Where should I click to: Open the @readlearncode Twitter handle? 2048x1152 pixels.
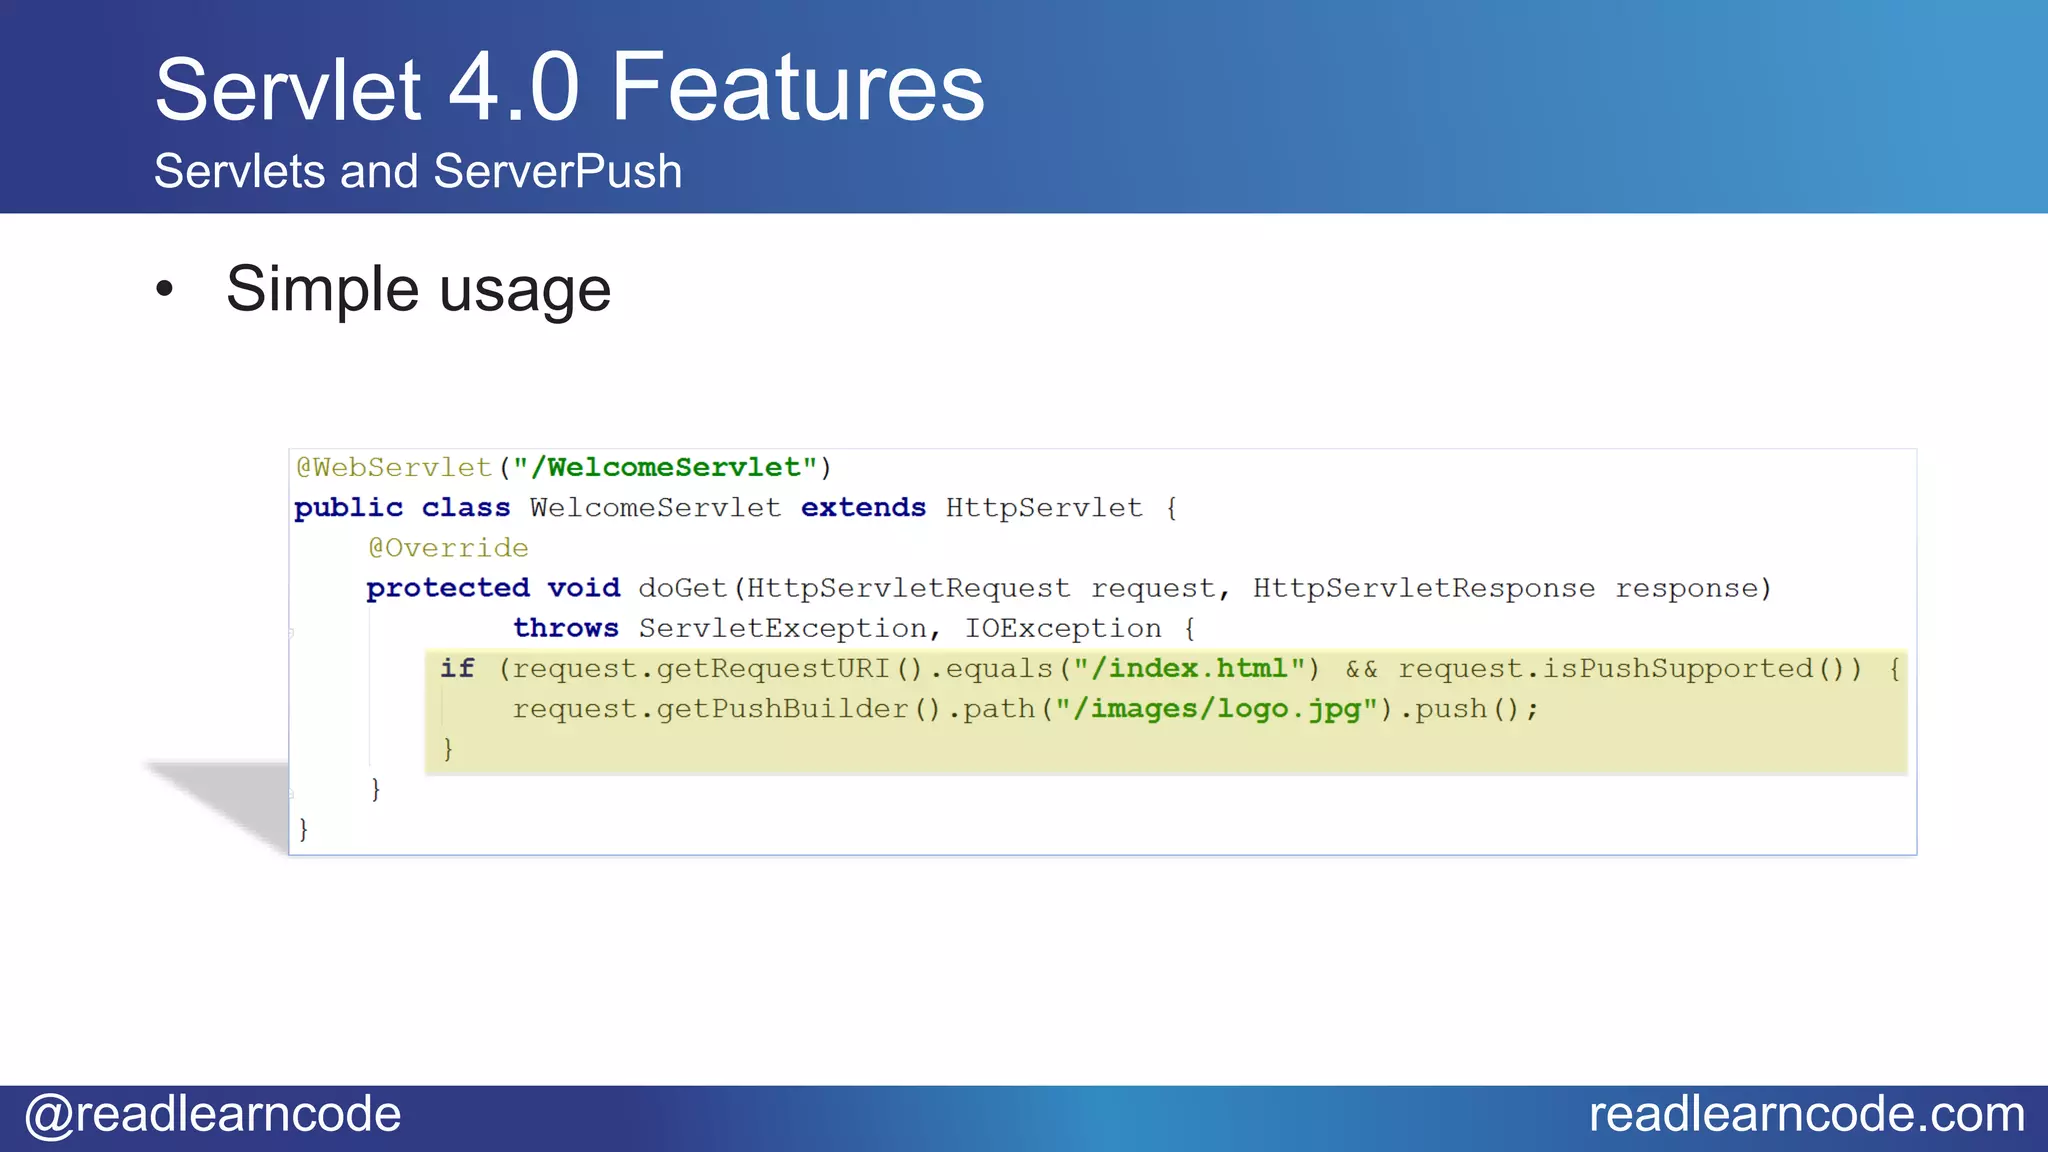point(213,1114)
